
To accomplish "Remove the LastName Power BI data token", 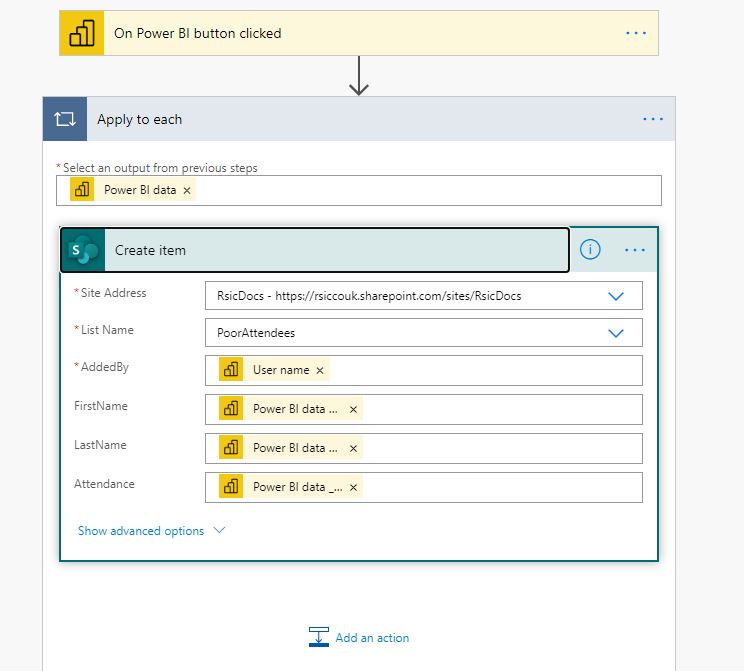I will [353, 448].
